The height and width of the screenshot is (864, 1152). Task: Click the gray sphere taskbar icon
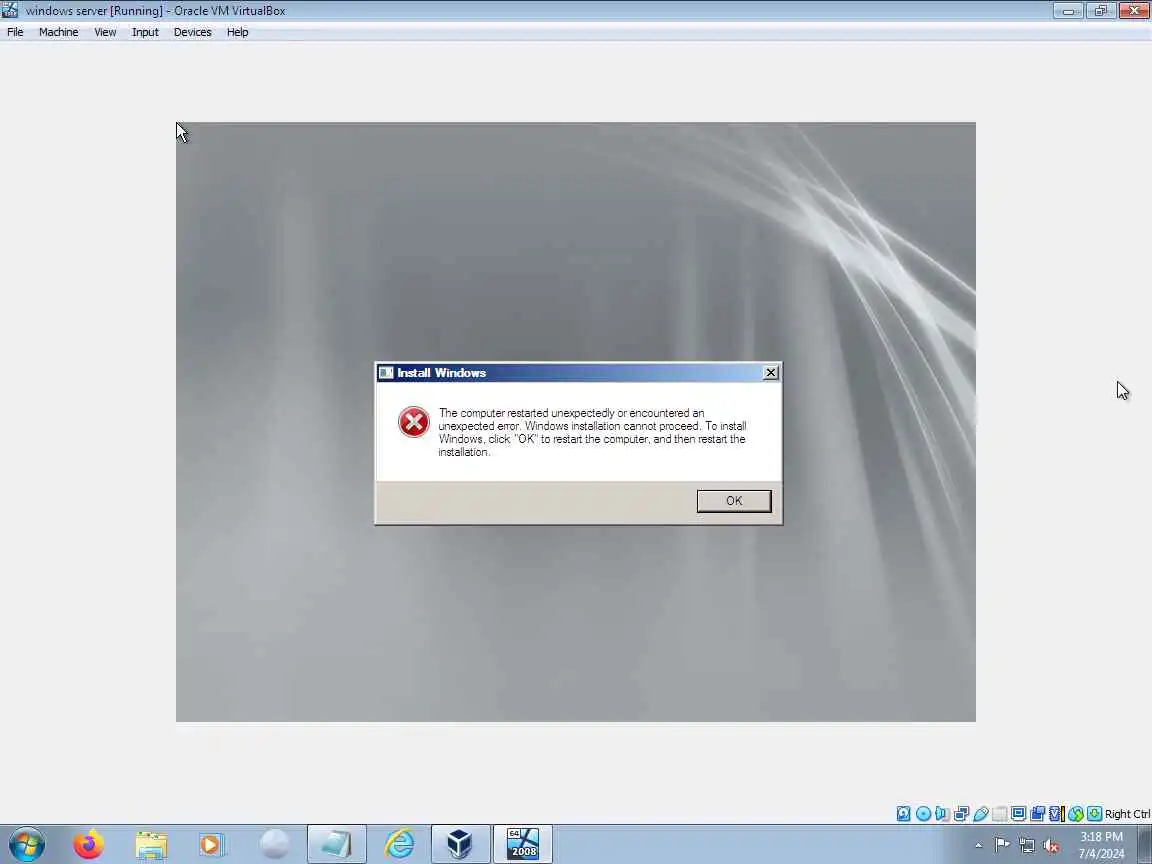274,844
